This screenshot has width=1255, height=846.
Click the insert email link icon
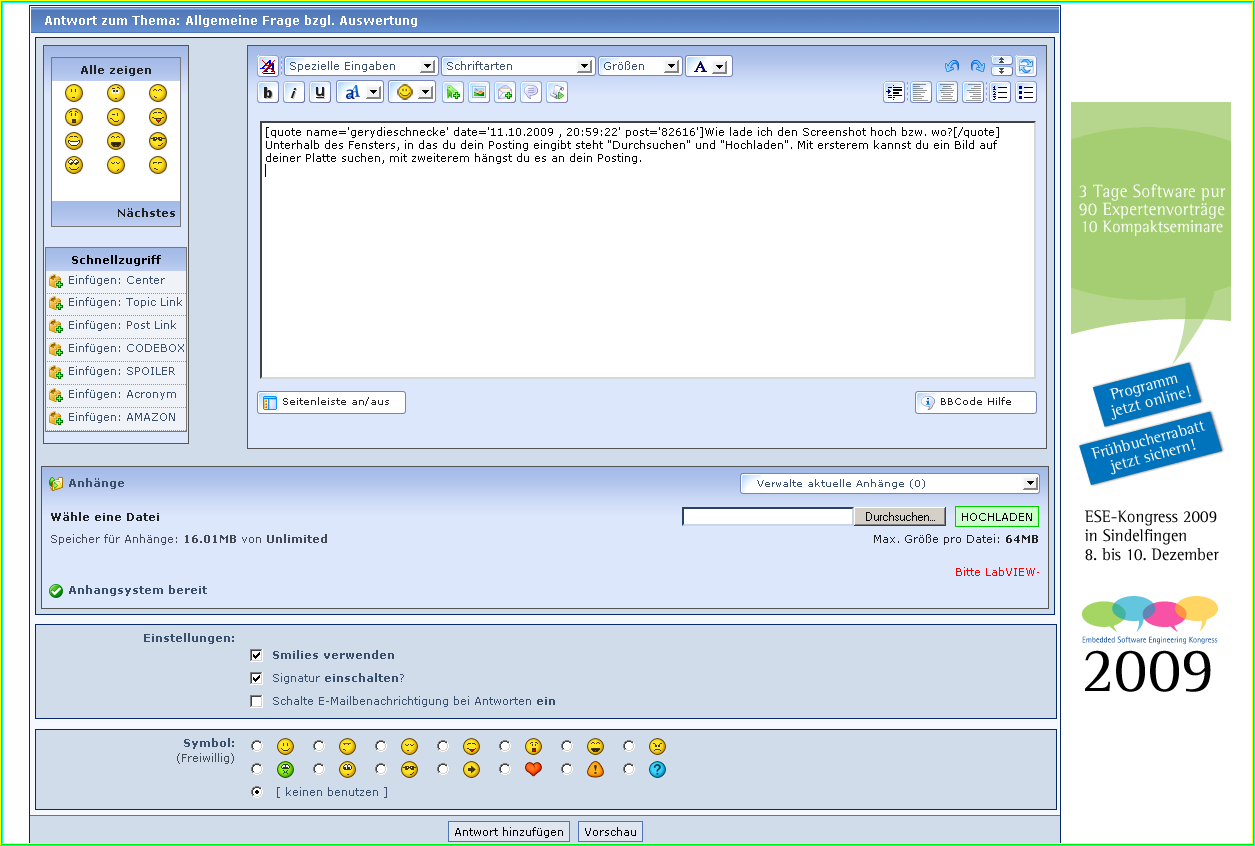(x=505, y=92)
